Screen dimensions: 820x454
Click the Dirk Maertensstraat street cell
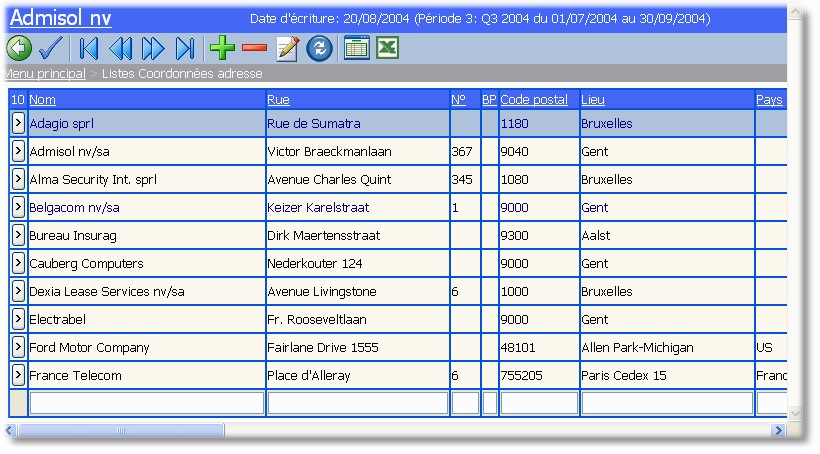click(x=358, y=235)
